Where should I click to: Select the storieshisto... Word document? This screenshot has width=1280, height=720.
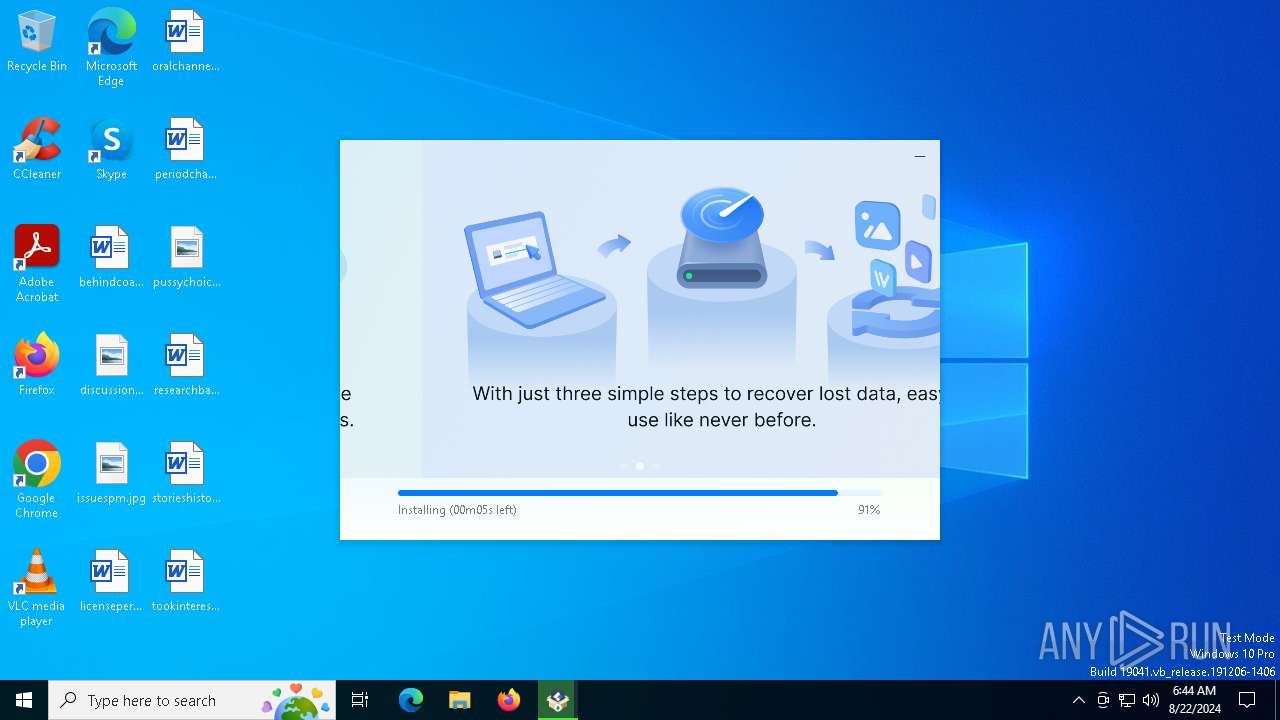click(185, 474)
